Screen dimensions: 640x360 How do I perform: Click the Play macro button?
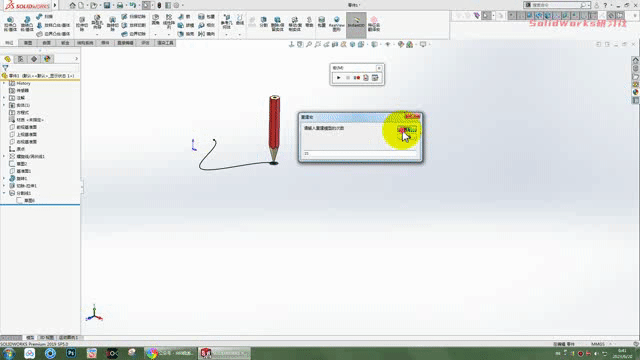click(x=338, y=78)
